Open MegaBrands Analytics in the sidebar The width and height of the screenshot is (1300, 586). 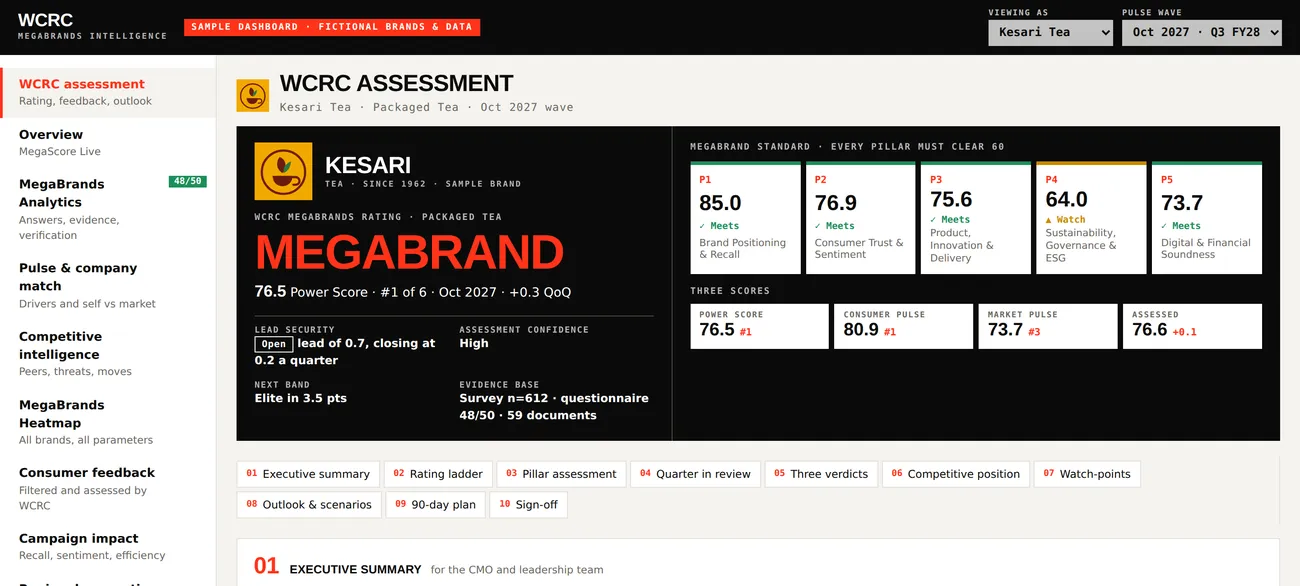pyautogui.click(x=108, y=209)
